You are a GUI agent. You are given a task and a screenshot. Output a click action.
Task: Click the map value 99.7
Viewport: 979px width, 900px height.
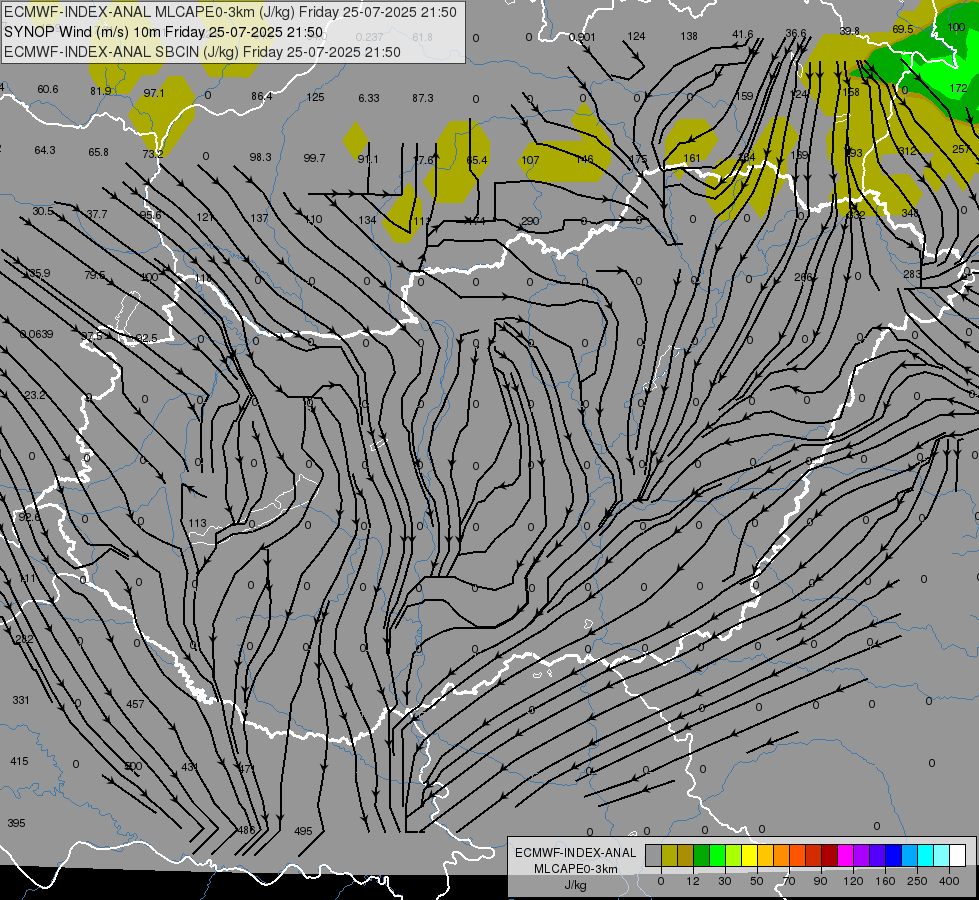click(314, 158)
